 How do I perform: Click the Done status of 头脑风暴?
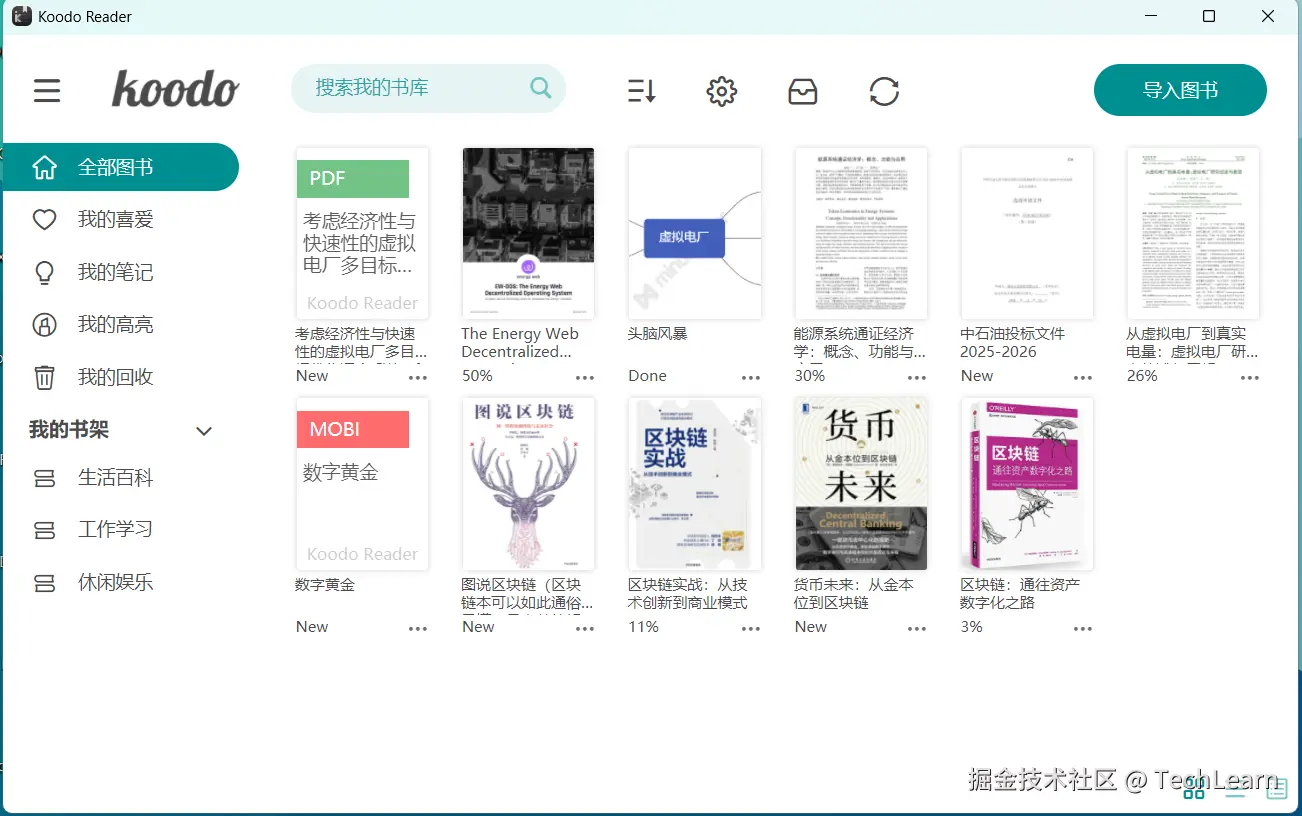(647, 376)
